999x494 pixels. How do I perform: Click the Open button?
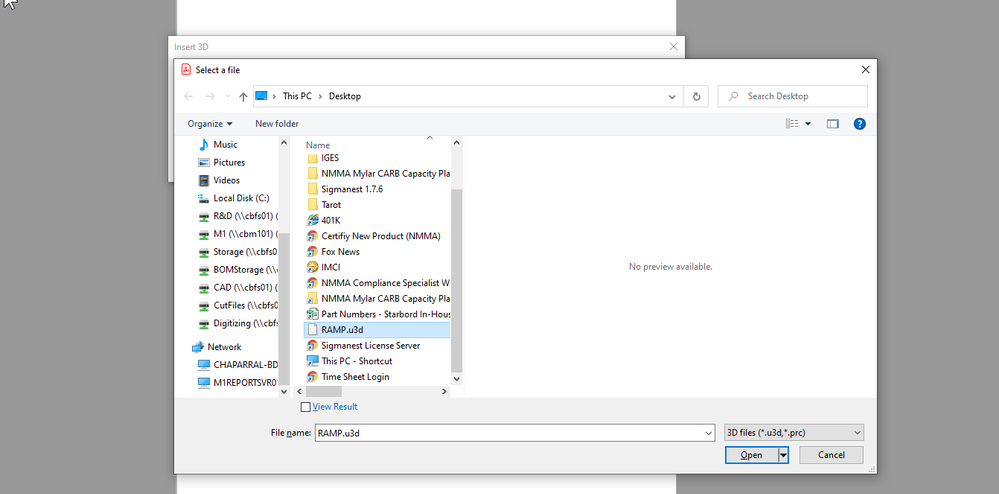pos(751,455)
